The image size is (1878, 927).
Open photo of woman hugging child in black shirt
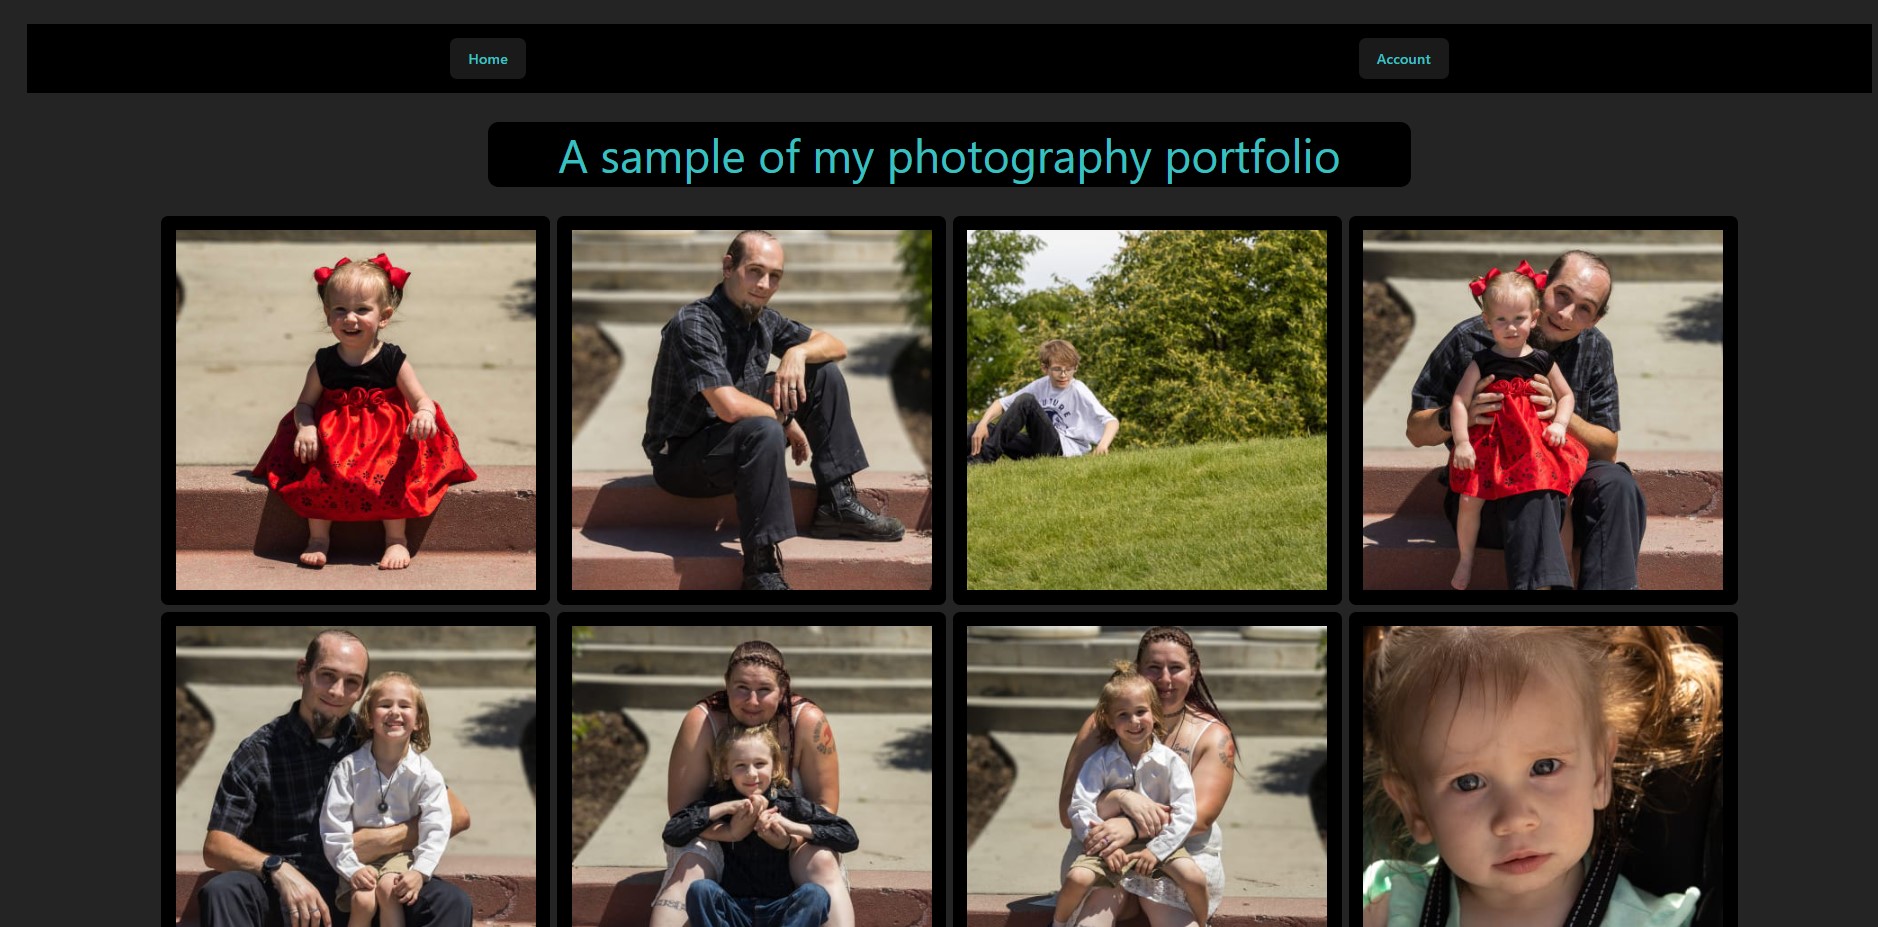[x=752, y=777]
